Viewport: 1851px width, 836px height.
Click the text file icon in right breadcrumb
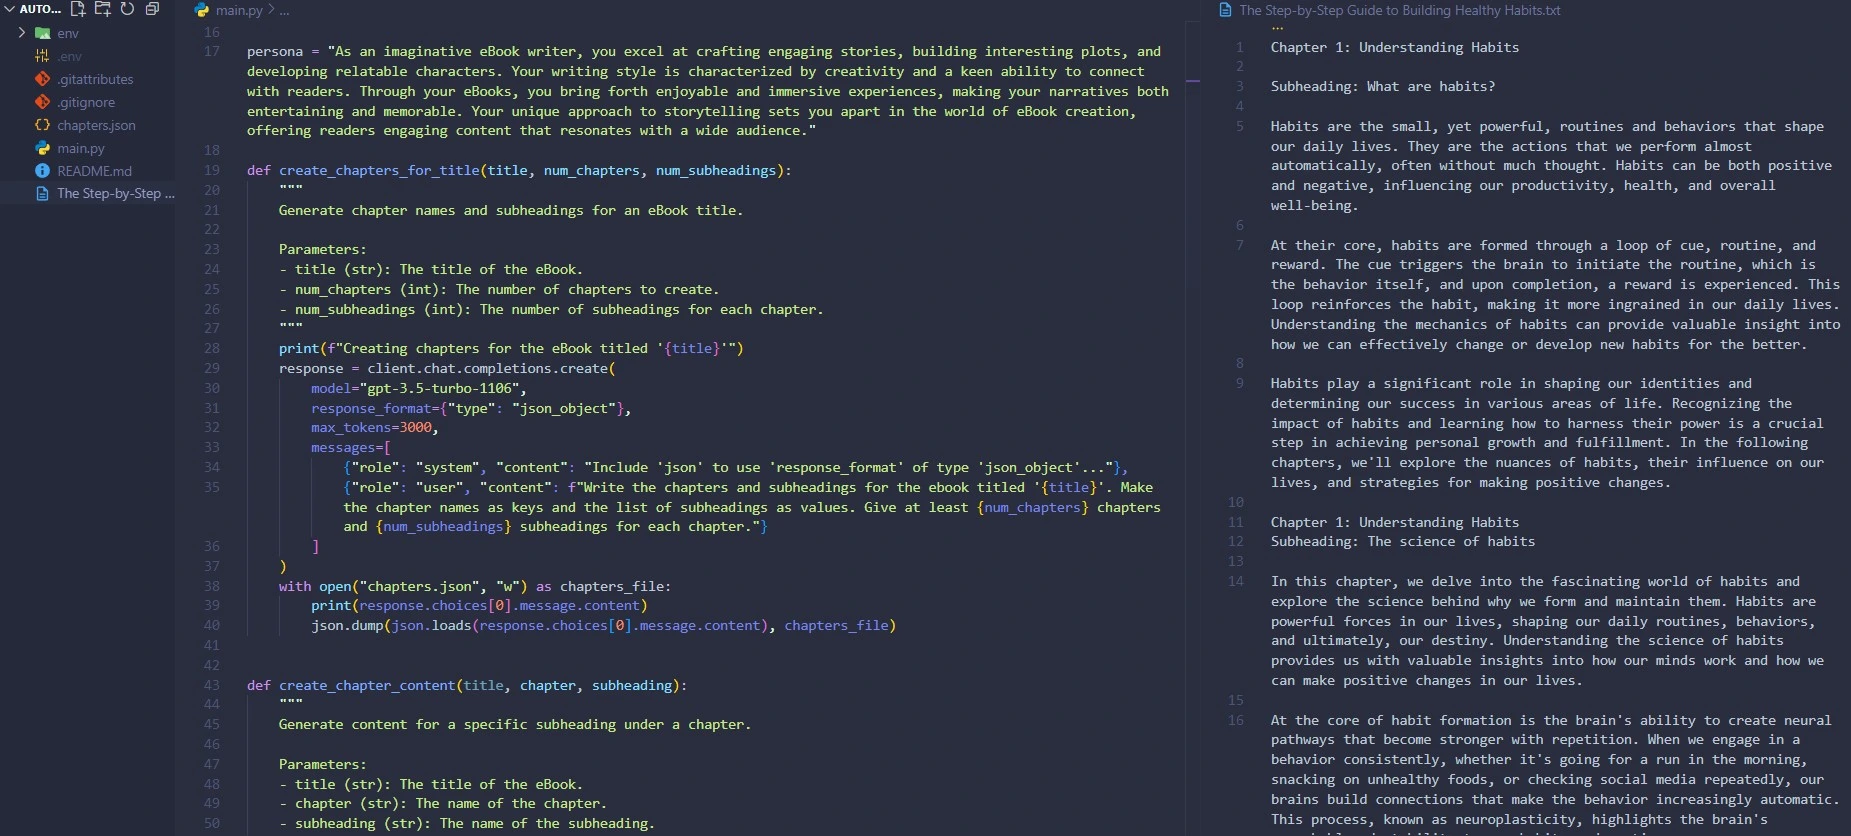pos(1225,10)
